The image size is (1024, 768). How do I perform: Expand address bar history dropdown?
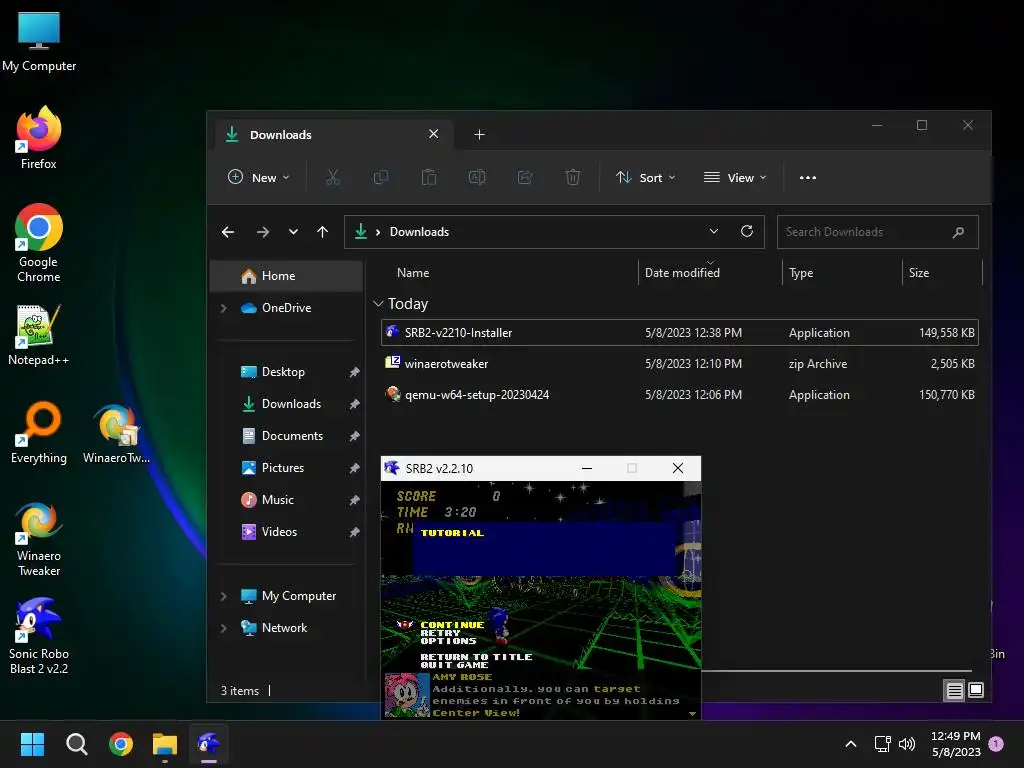pos(714,231)
